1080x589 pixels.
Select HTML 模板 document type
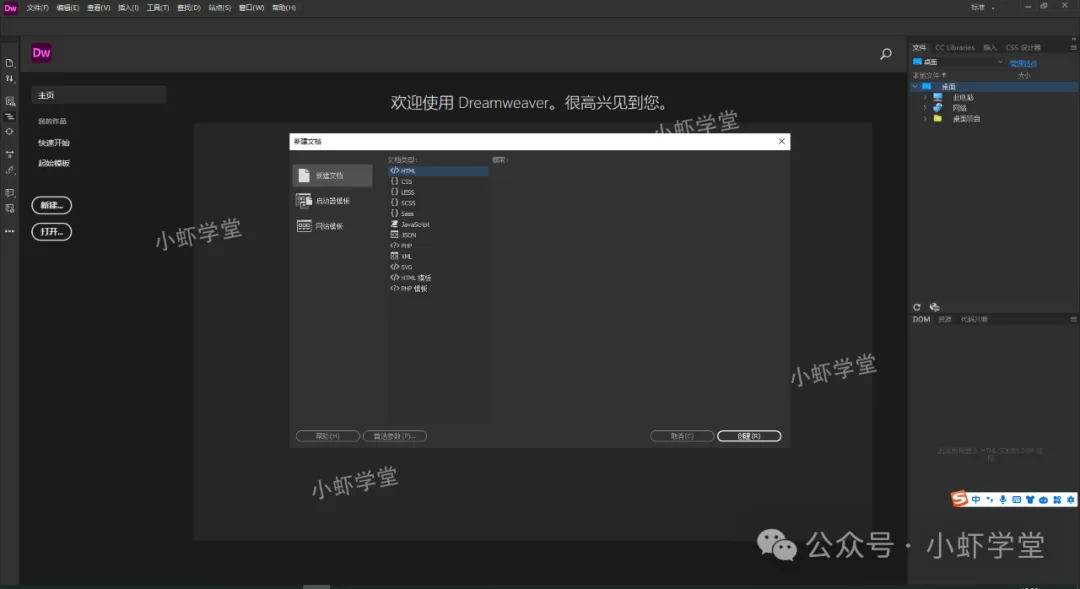pos(438,278)
